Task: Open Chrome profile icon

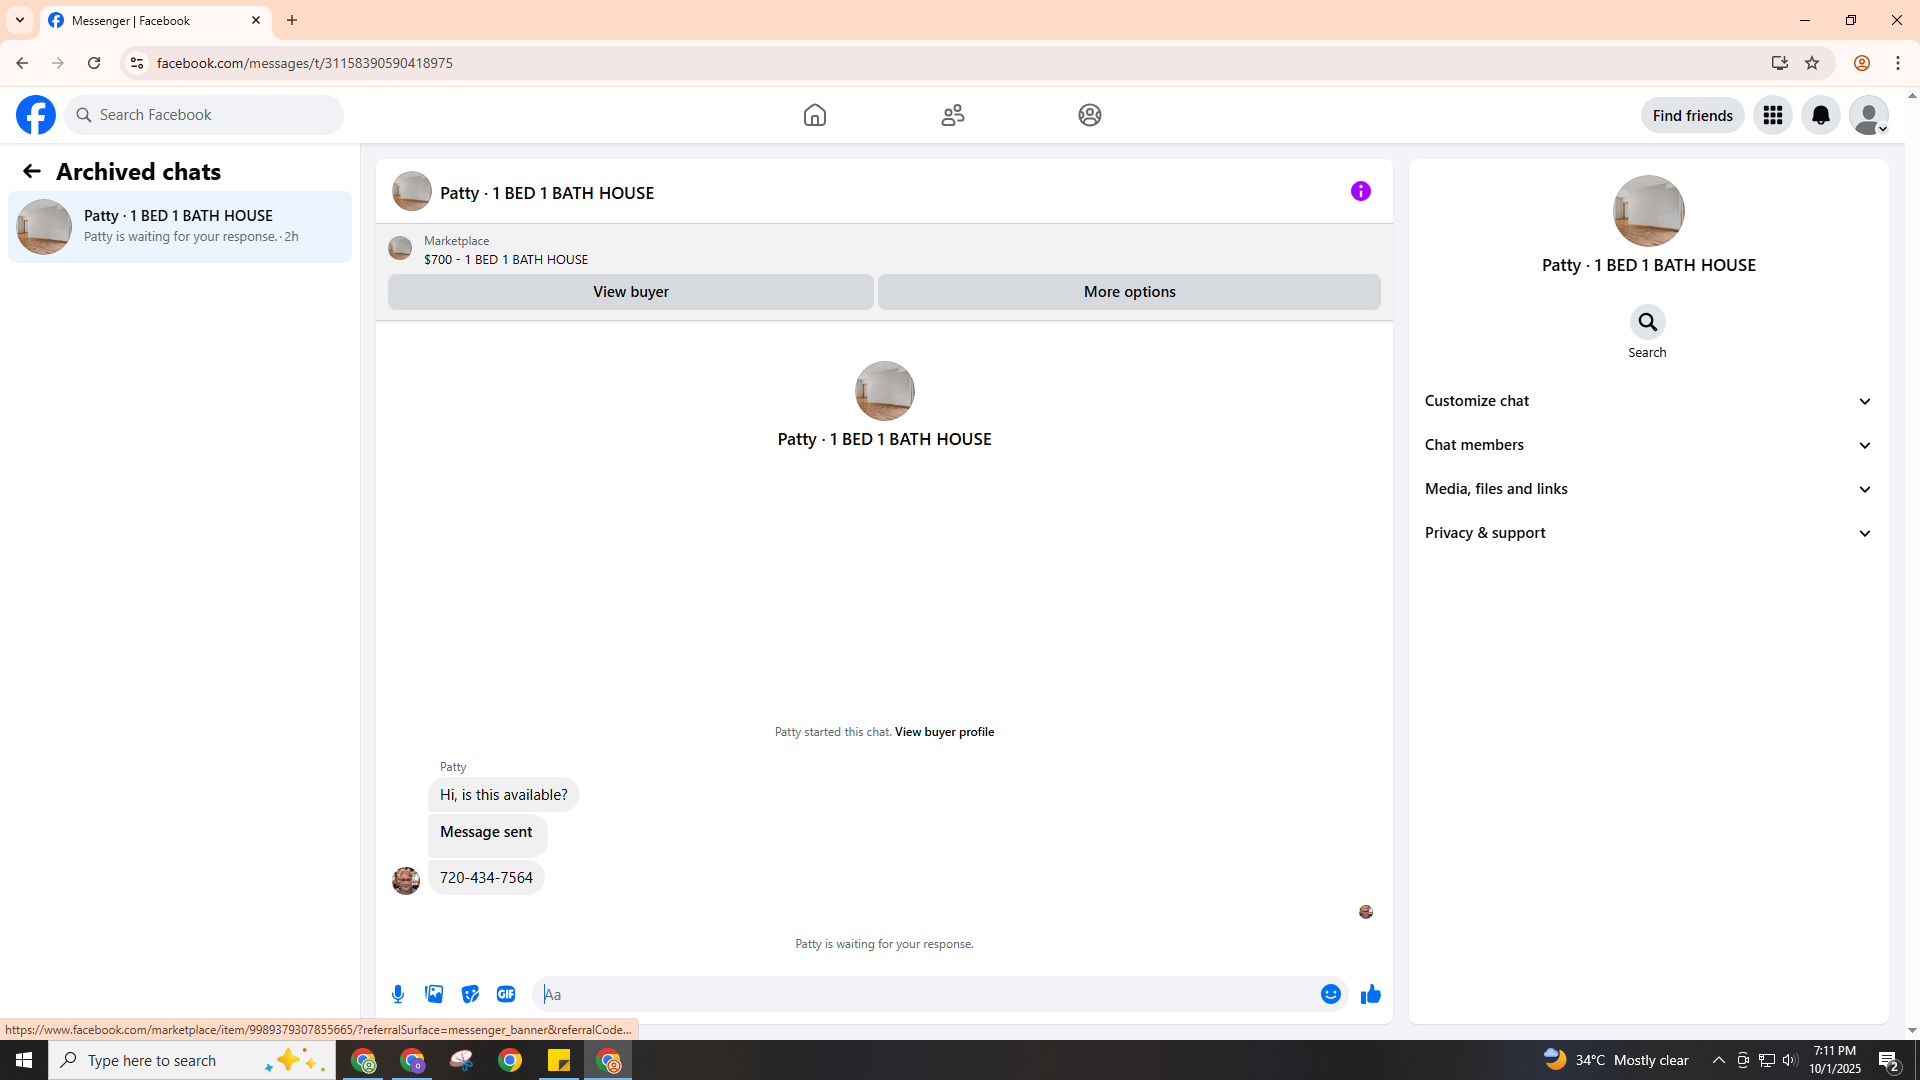Action: click(1861, 63)
